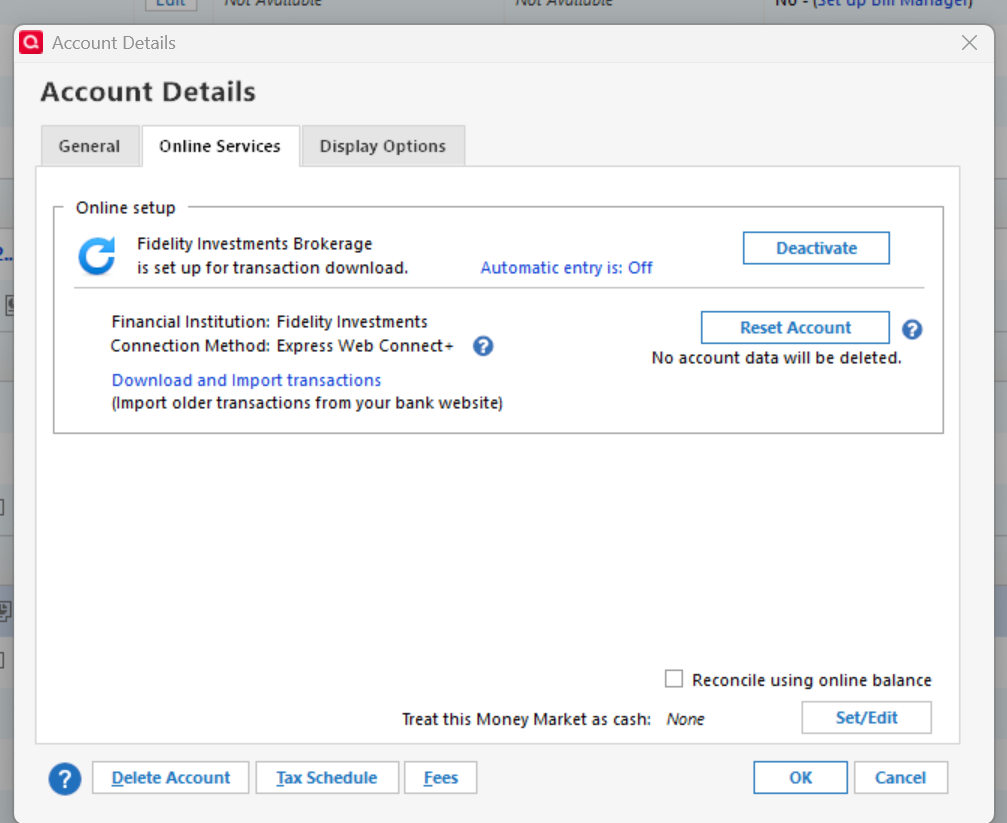This screenshot has width=1007, height=823.
Task: Confirm with the OK button
Action: click(x=800, y=778)
